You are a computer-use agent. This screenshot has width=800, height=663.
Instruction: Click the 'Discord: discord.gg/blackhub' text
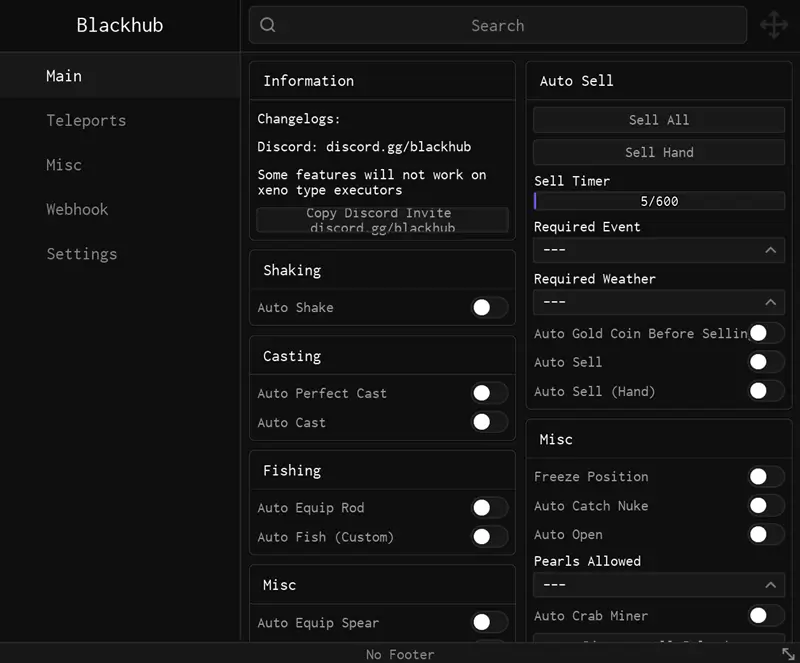point(364,146)
